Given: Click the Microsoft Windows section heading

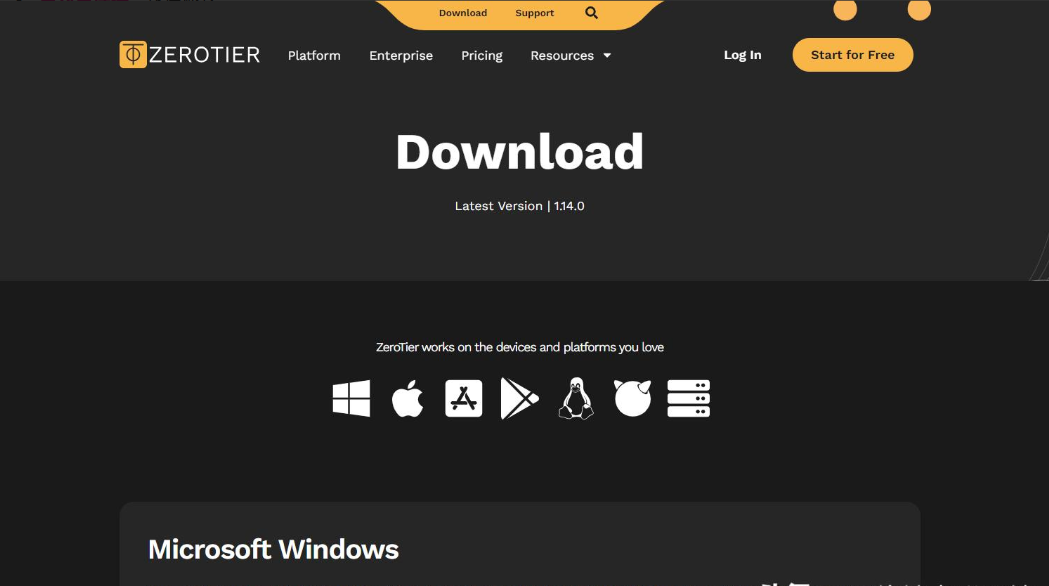Looking at the screenshot, I should (x=273, y=549).
